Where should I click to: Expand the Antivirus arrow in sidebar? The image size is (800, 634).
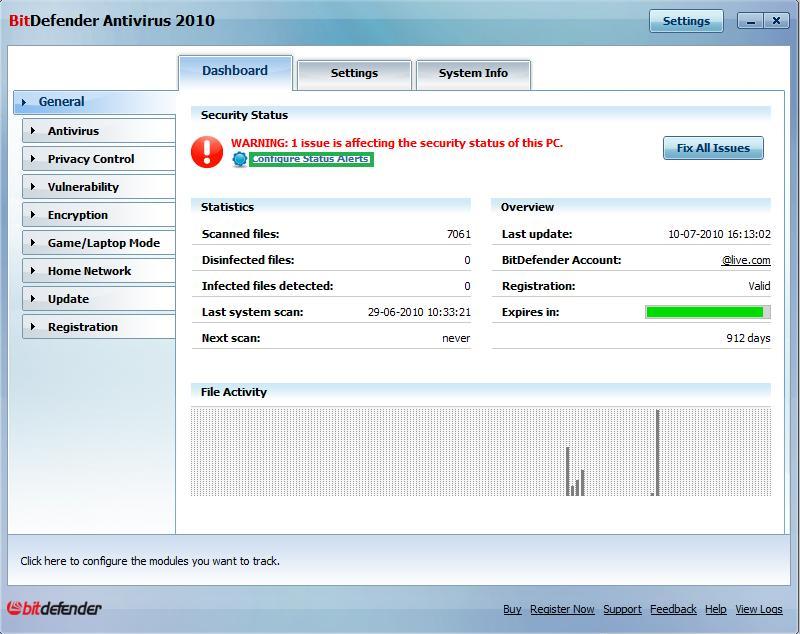(x=33, y=131)
